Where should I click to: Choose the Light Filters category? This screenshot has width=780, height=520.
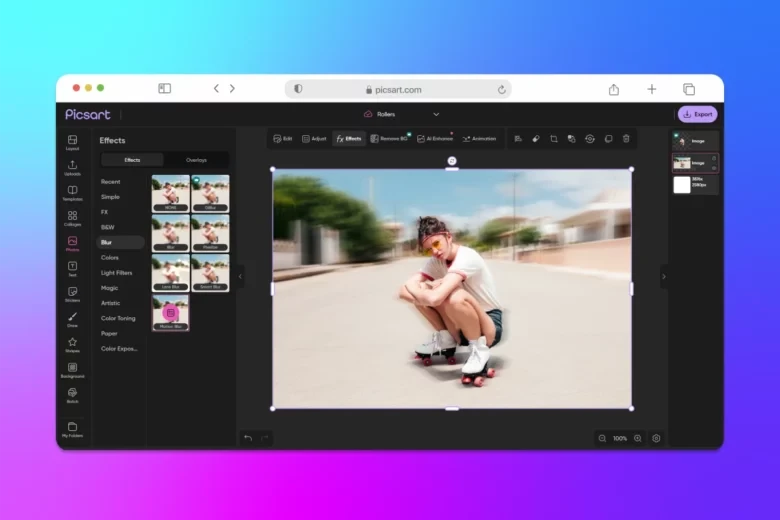pos(116,272)
